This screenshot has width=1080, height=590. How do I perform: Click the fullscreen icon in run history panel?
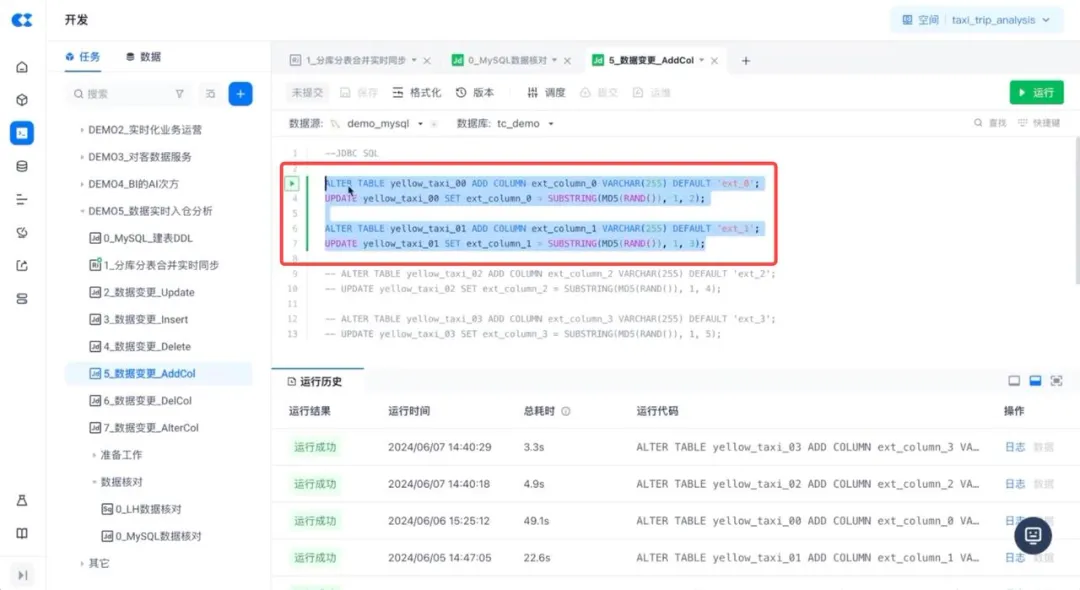pyautogui.click(x=1056, y=381)
